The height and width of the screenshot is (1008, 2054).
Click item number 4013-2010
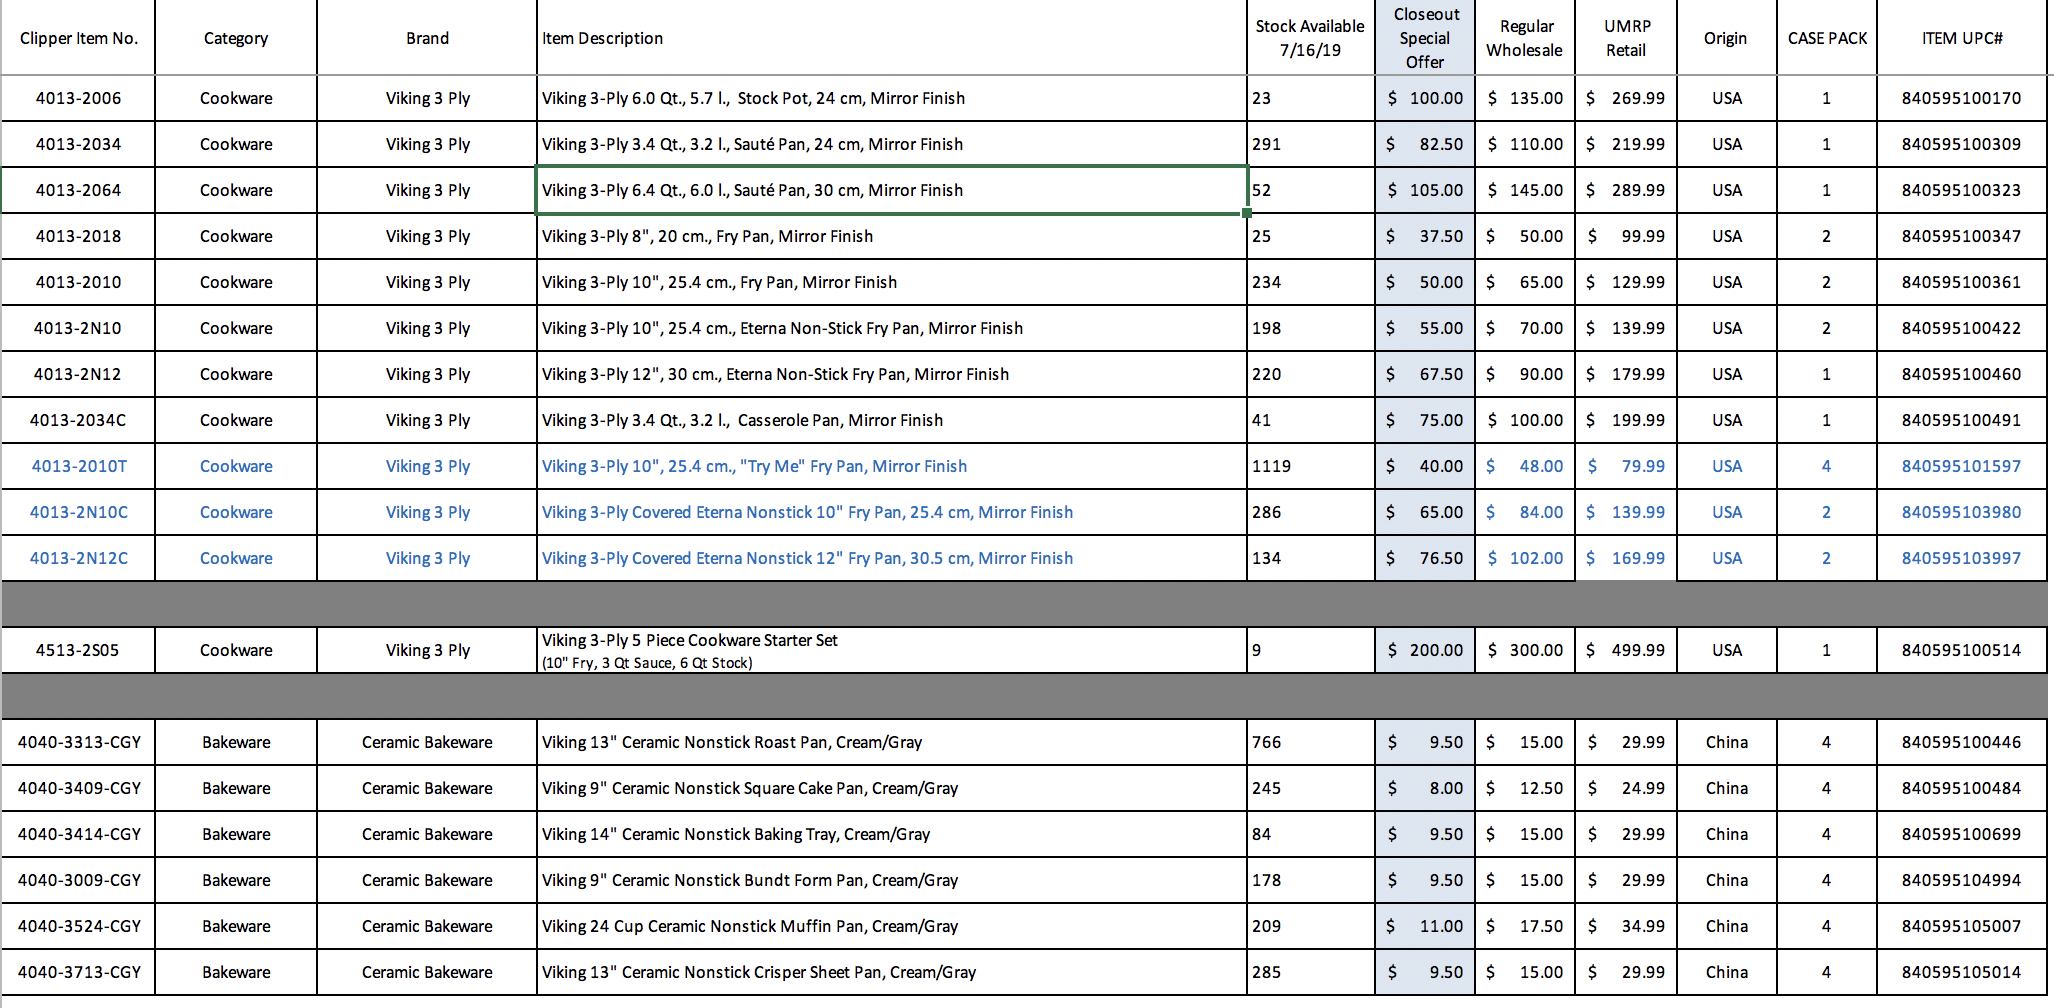pos(79,282)
